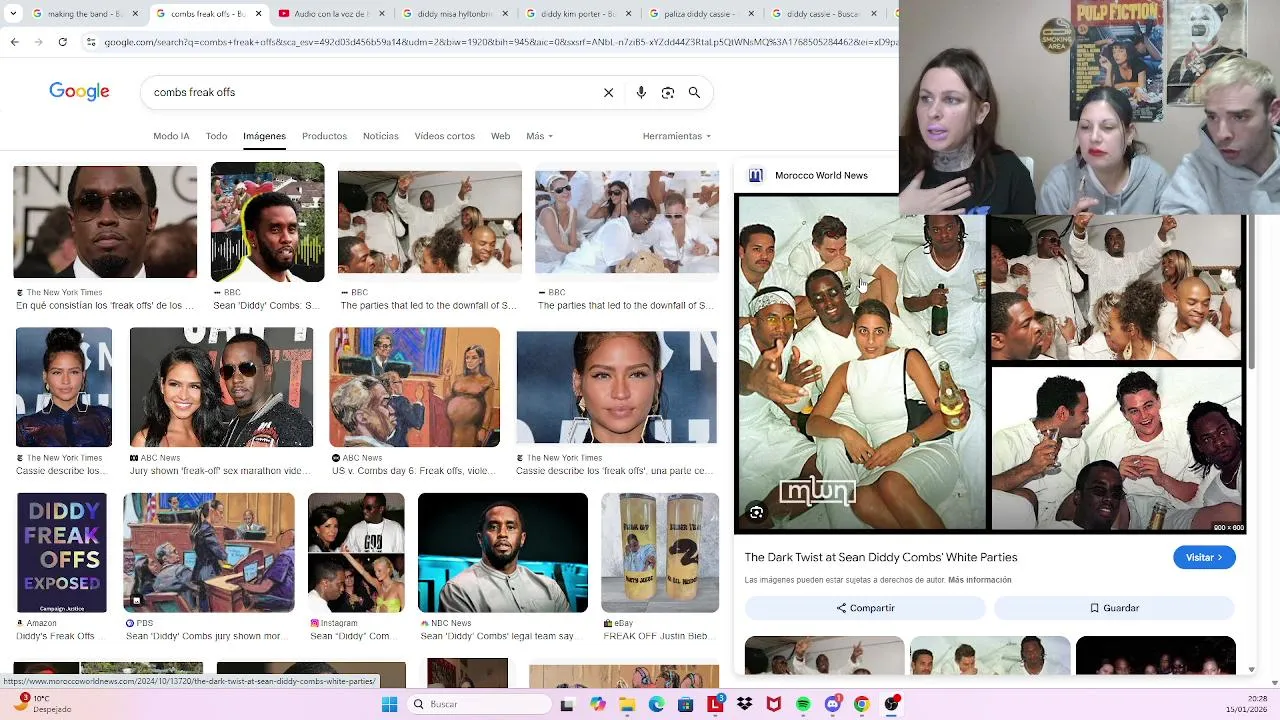Open OBS Studio from the taskbar
1280x720 pixels.
[891, 704]
